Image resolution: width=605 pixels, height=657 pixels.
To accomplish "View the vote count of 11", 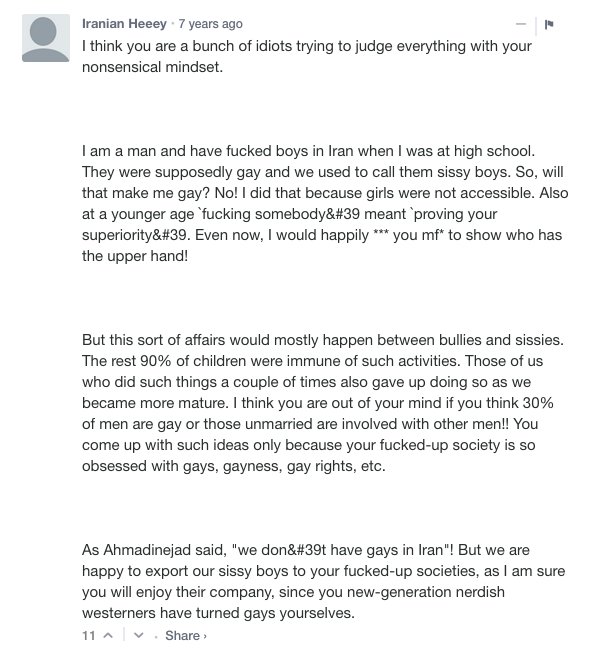I will coord(89,636).
